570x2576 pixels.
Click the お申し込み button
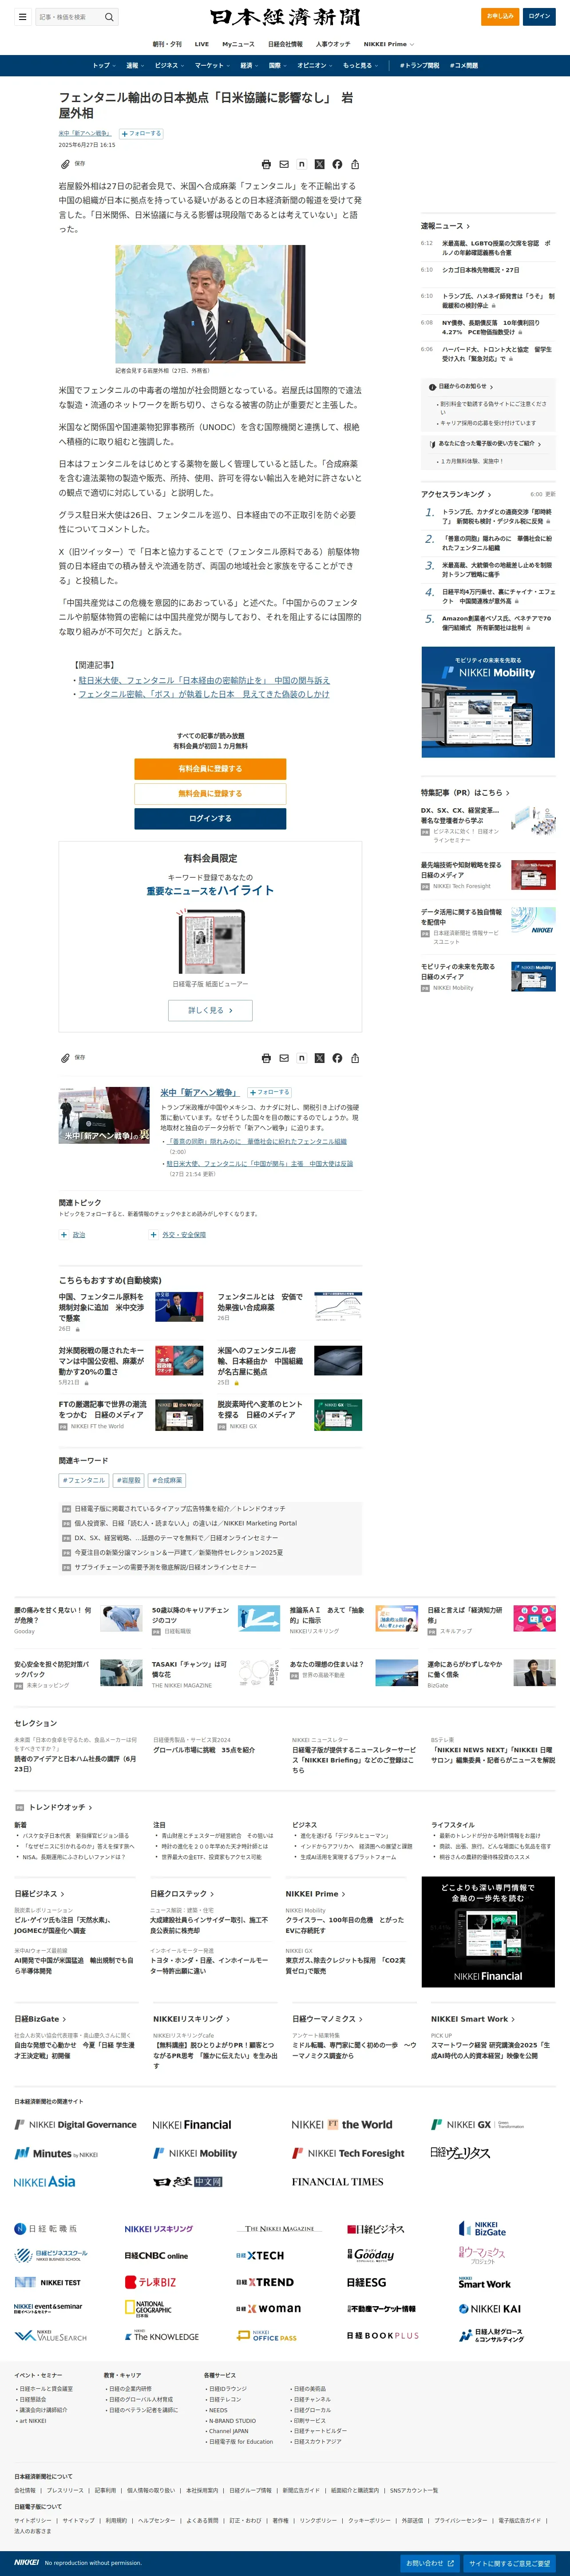tap(499, 16)
